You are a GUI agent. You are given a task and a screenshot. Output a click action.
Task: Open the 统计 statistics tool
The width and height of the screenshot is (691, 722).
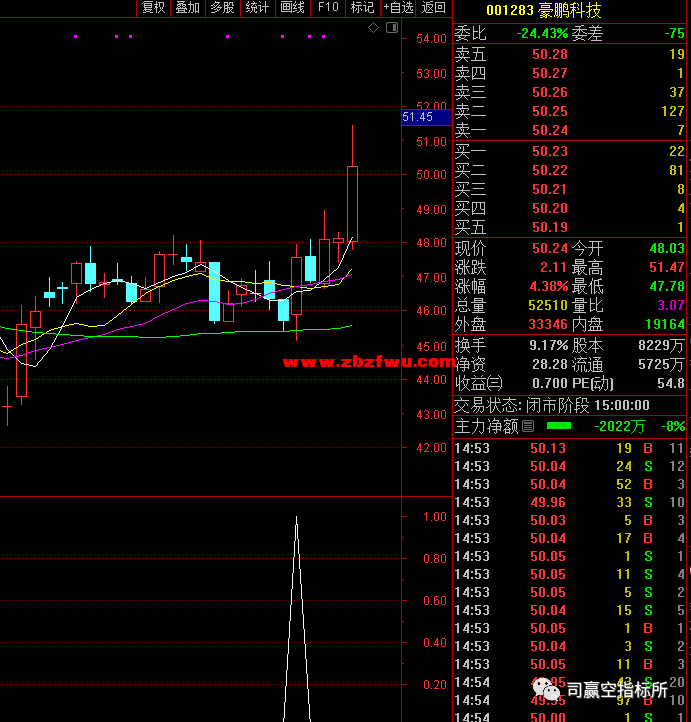pos(258,8)
